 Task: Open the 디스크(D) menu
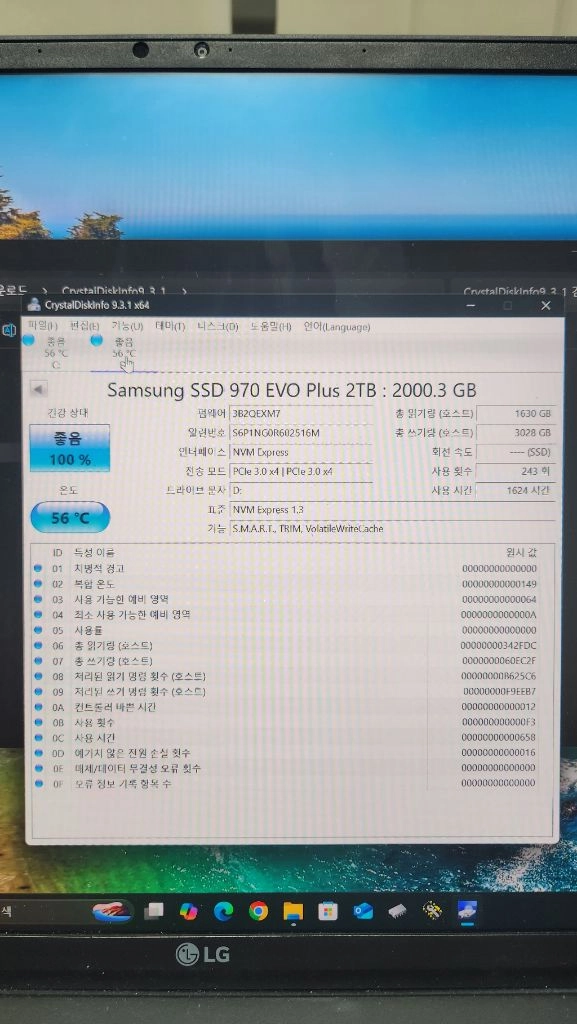point(218,326)
